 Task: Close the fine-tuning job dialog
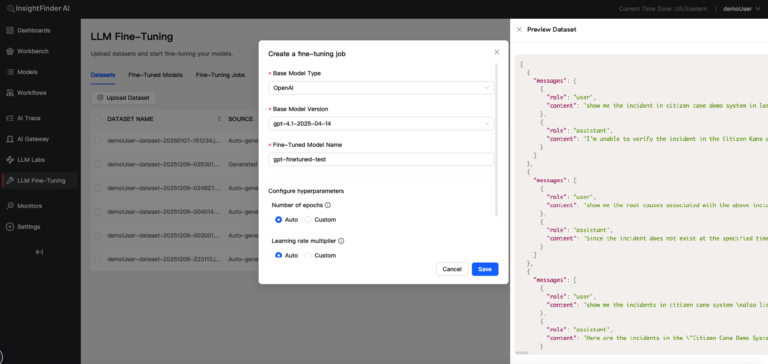click(497, 52)
